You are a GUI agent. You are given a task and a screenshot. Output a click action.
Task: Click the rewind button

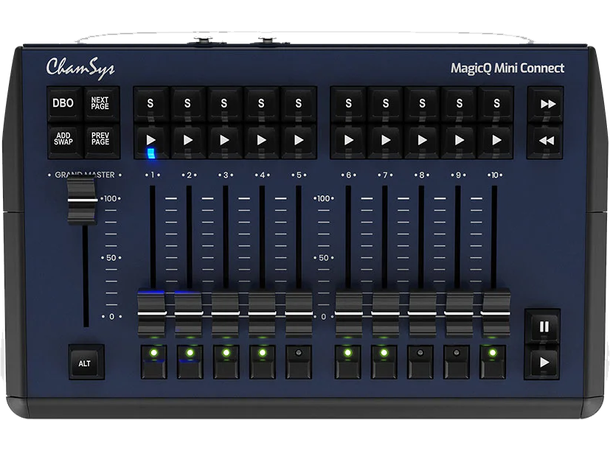pyautogui.click(x=545, y=140)
